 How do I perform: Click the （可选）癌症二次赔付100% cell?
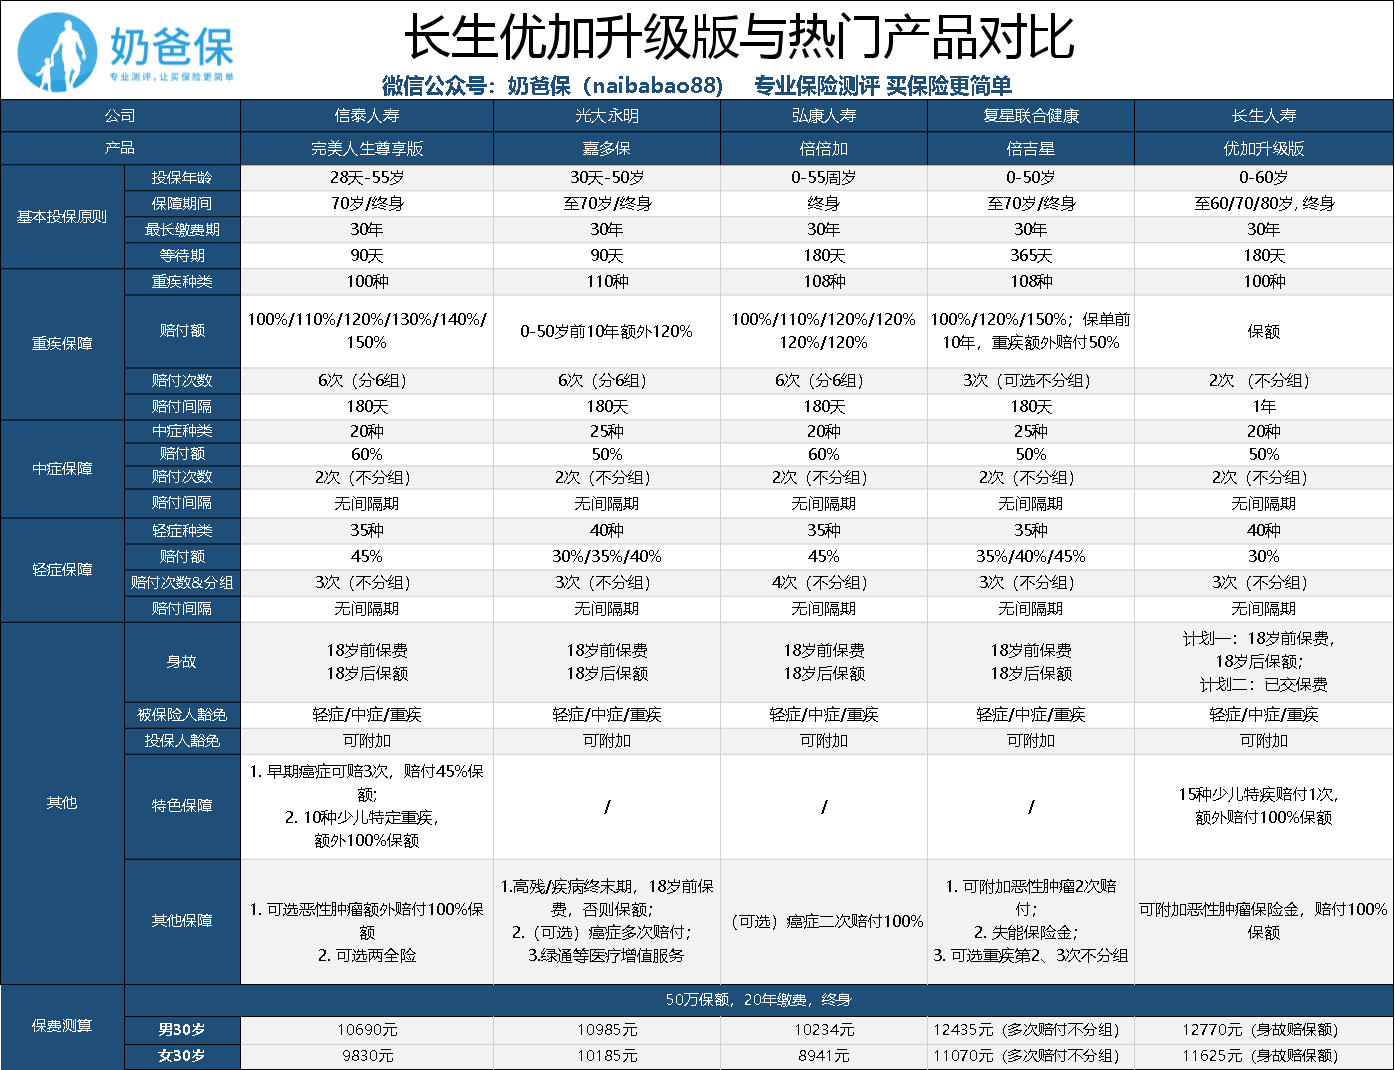pyautogui.click(x=824, y=921)
